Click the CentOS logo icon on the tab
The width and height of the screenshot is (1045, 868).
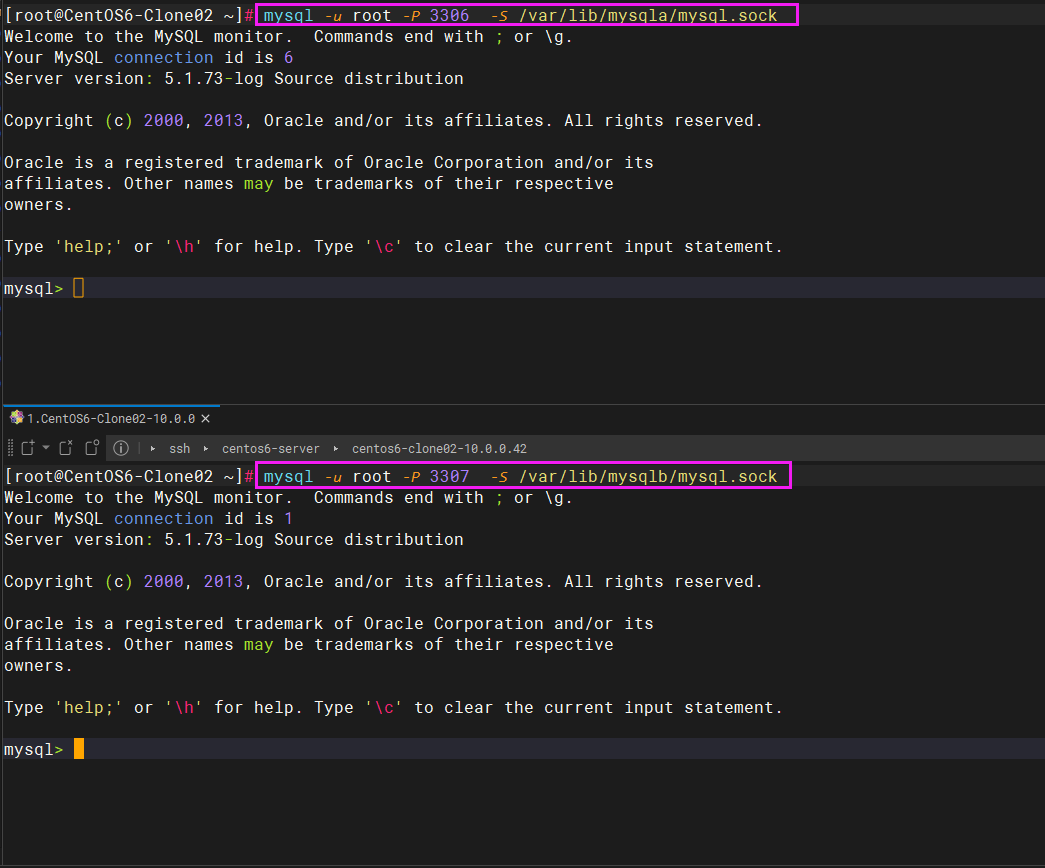(x=17, y=418)
